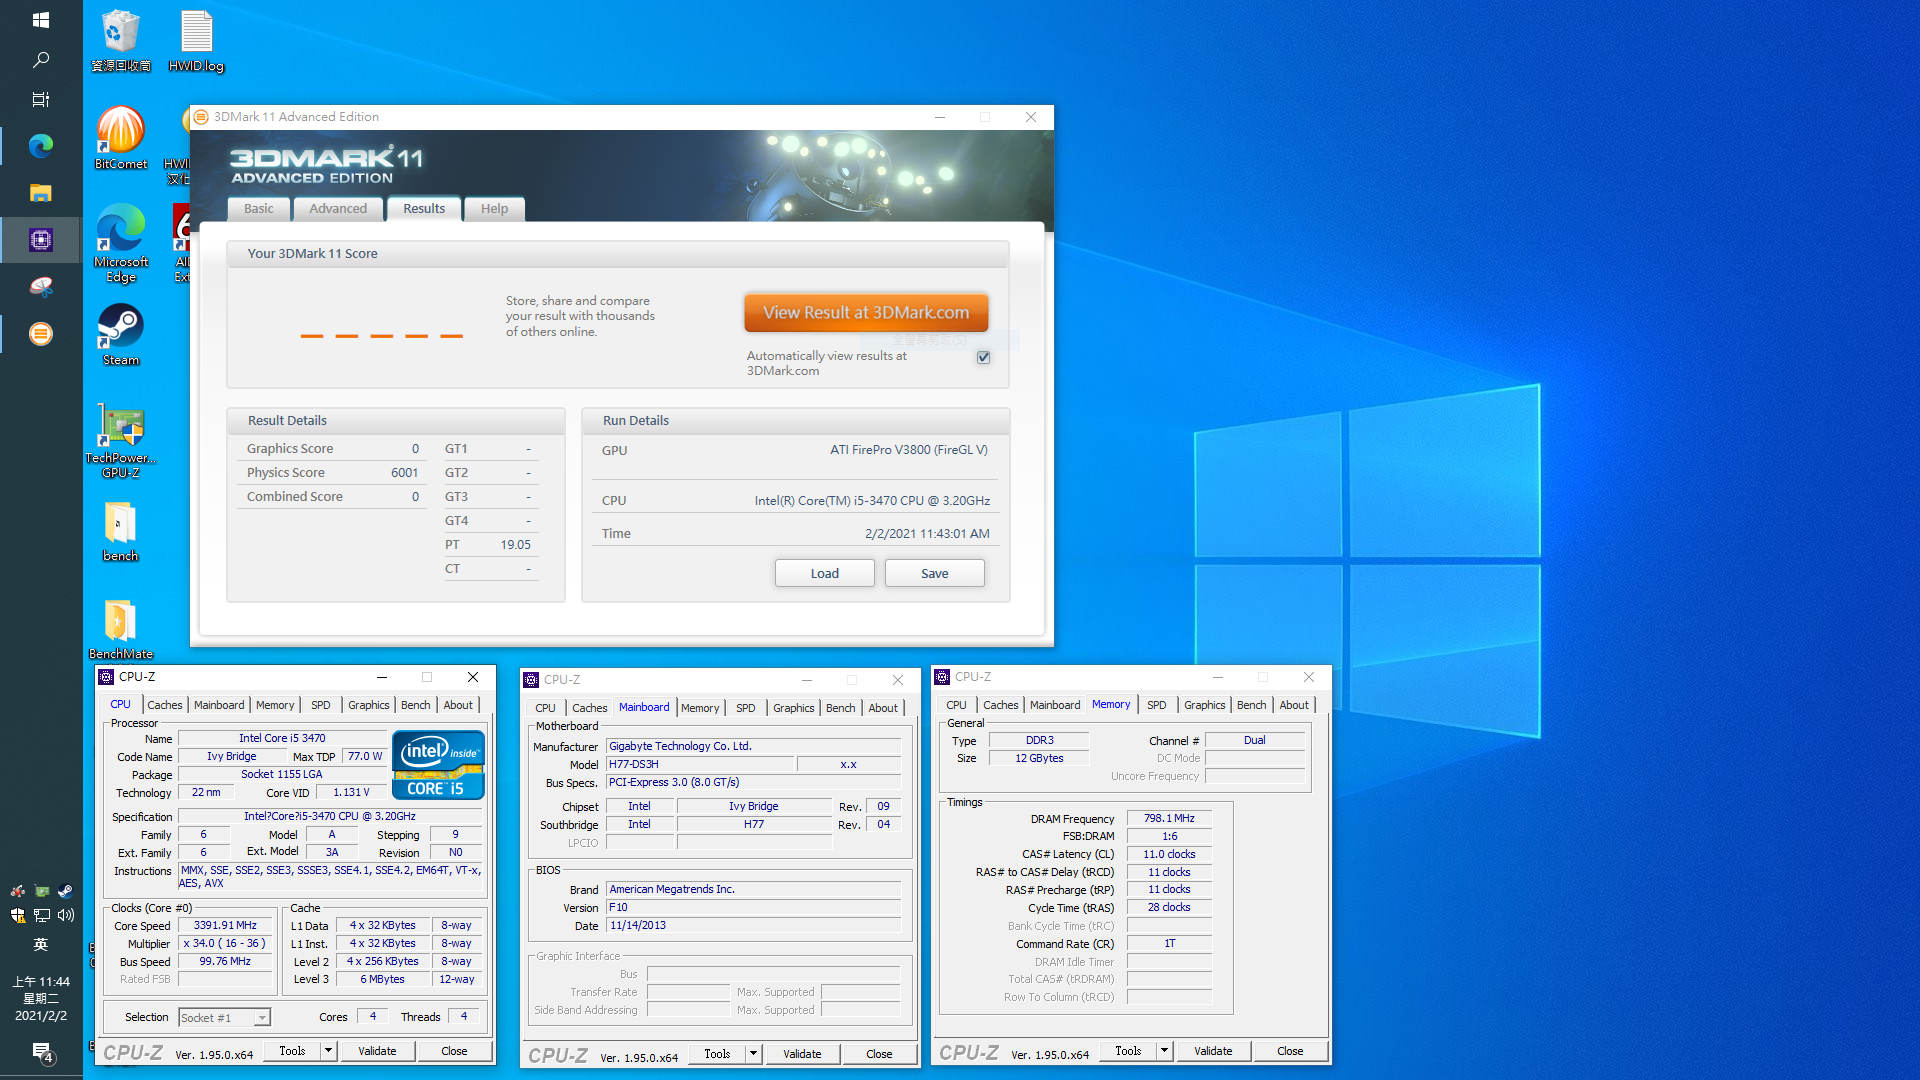Open About tab in right CPU-Z window
Viewport: 1920px width, 1080px height.
(1294, 705)
